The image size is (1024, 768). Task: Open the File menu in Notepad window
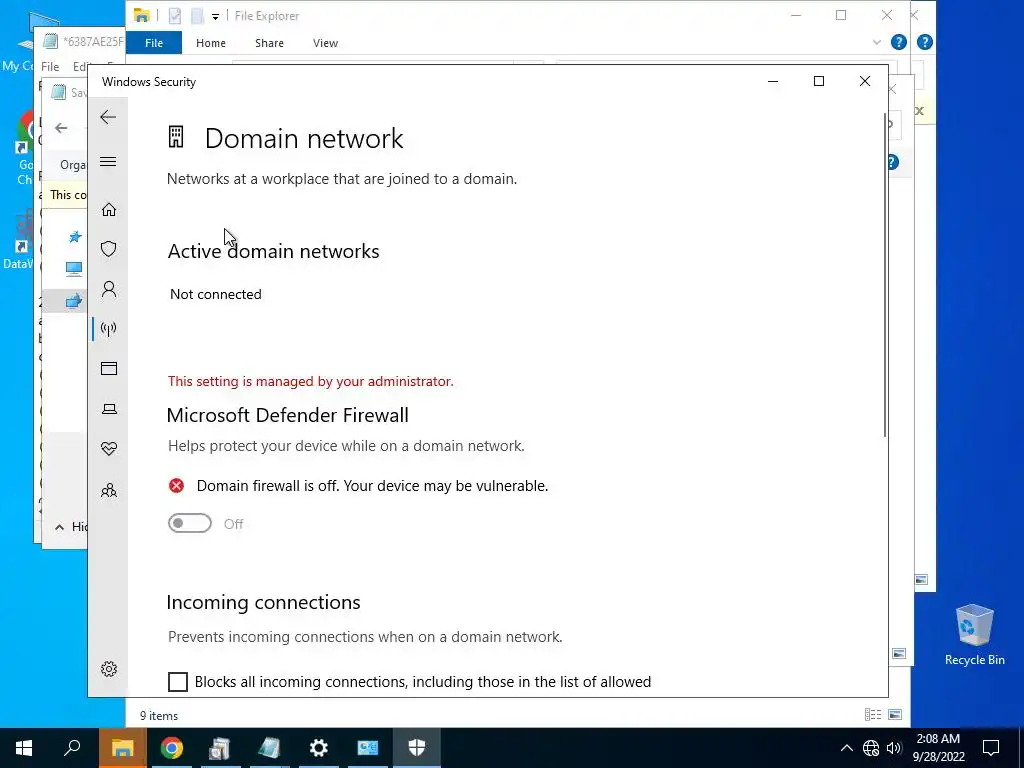(x=50, y=67)
